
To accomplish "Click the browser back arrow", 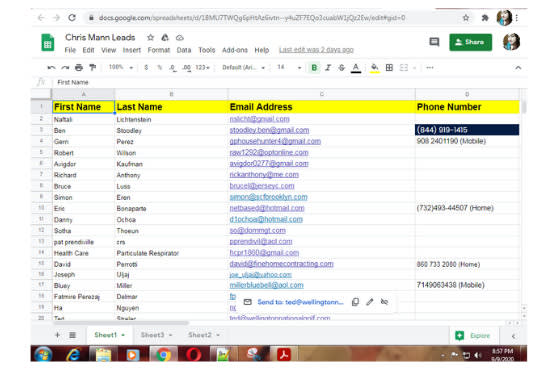I will [41, 18].
